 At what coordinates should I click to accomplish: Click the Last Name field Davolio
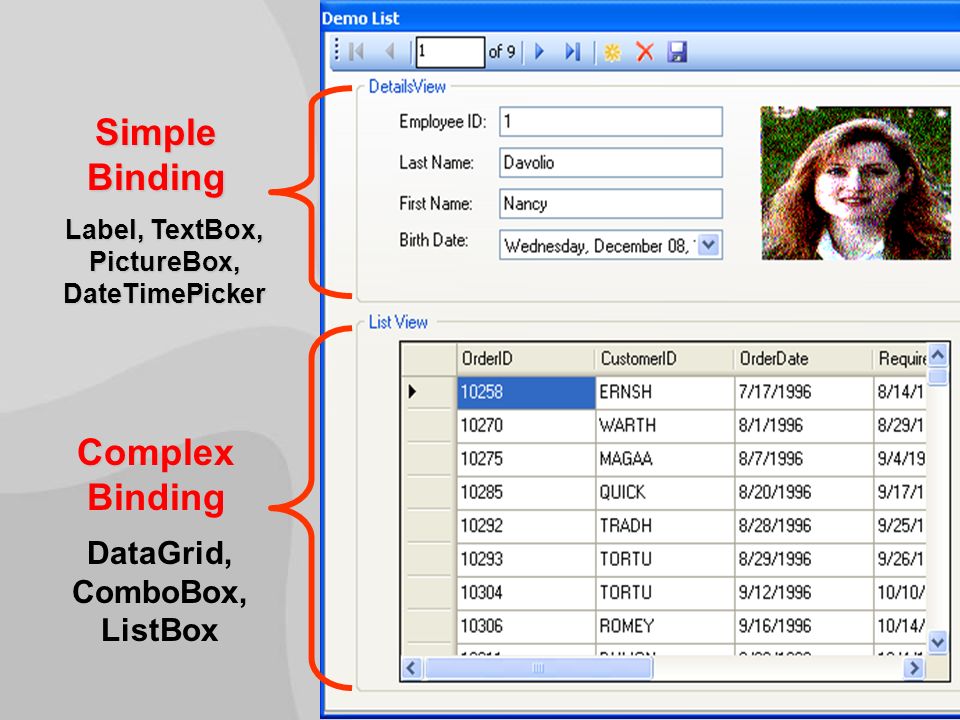coord(611,162)
